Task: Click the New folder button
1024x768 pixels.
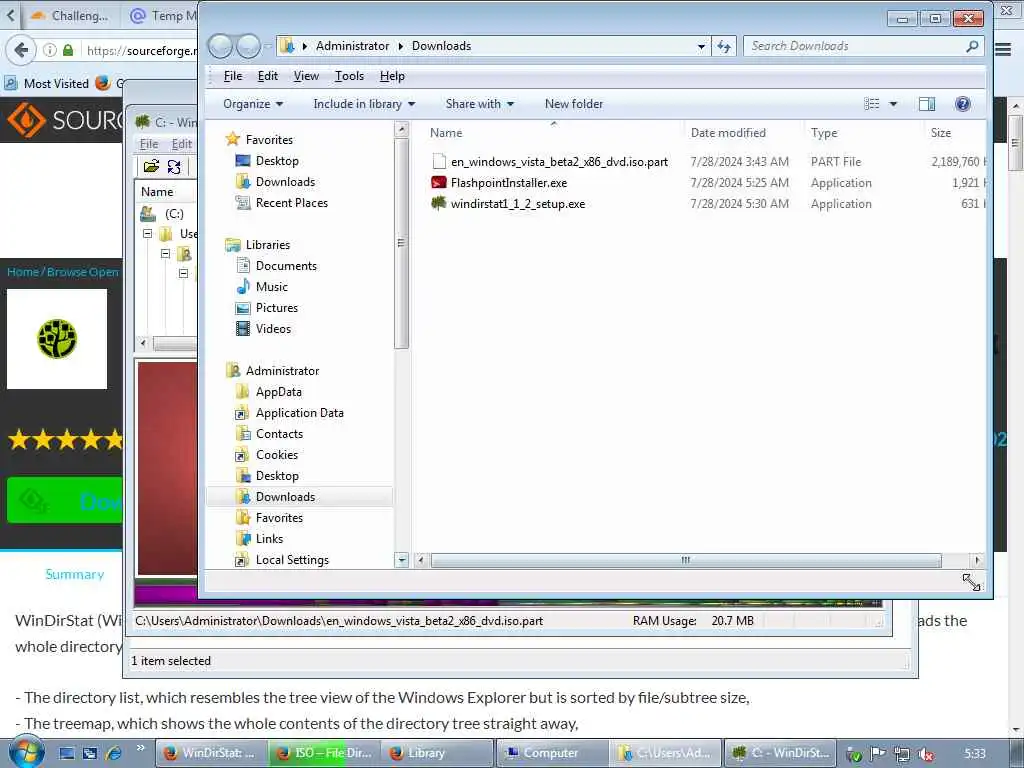Action: pos(574,104)
